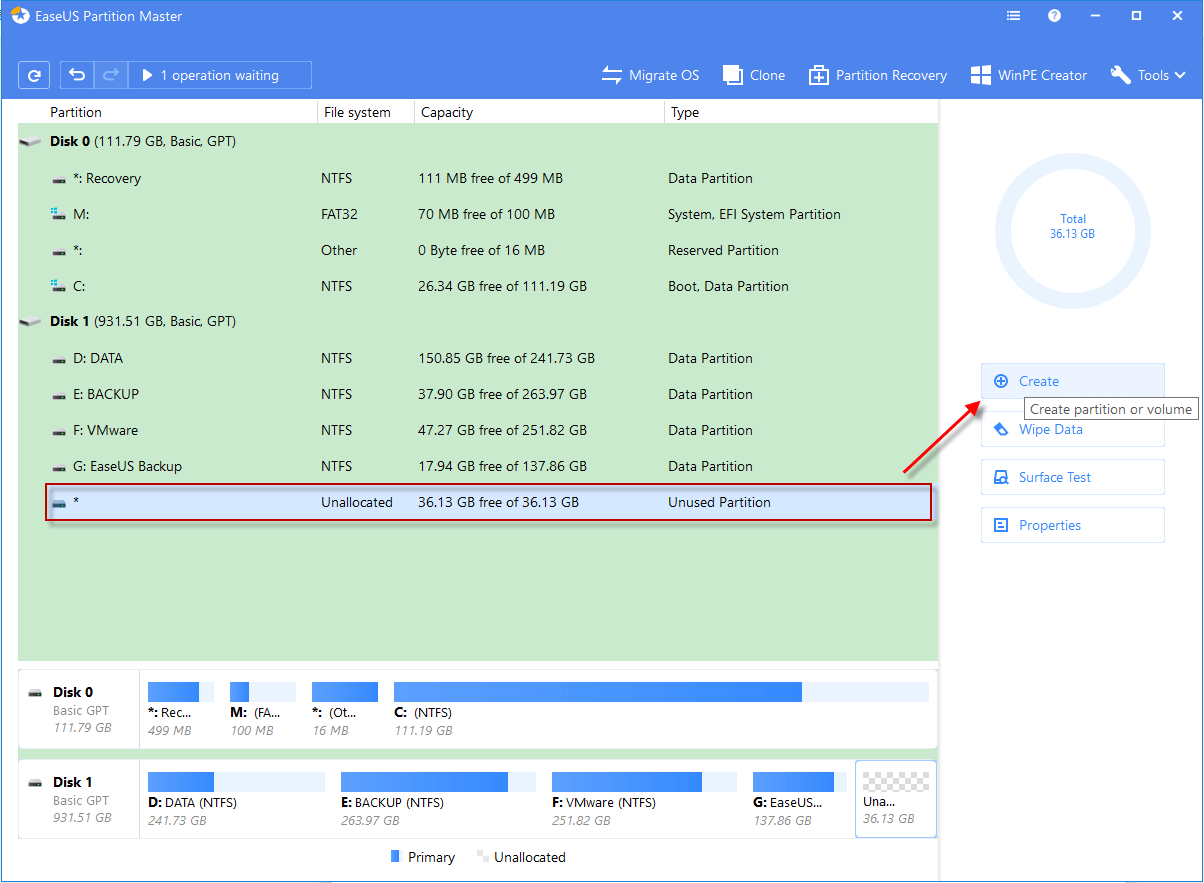Click the Partition Recovery icon

pos(819,75)
